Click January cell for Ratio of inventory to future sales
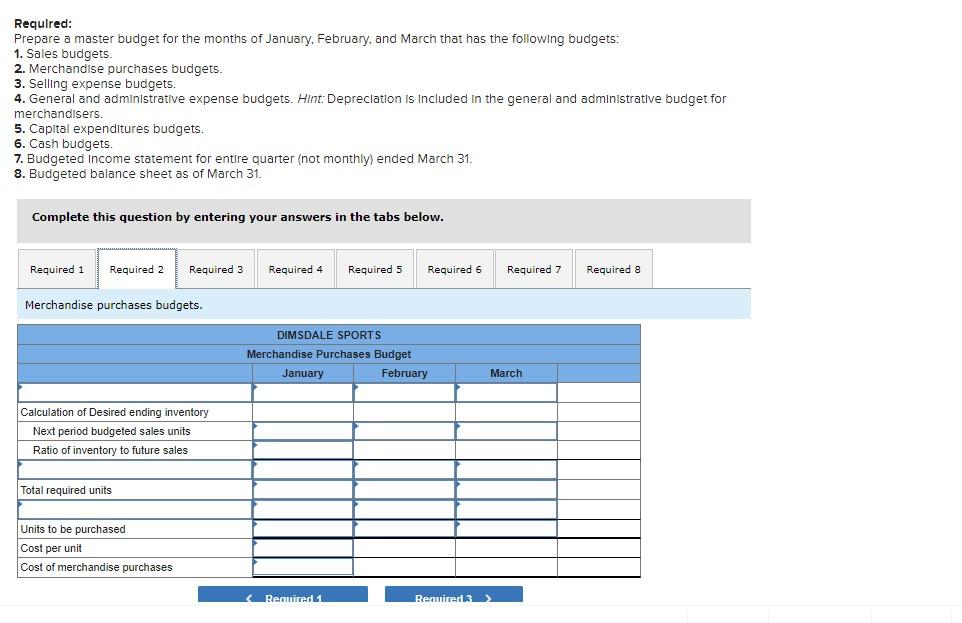 (303, 450)
